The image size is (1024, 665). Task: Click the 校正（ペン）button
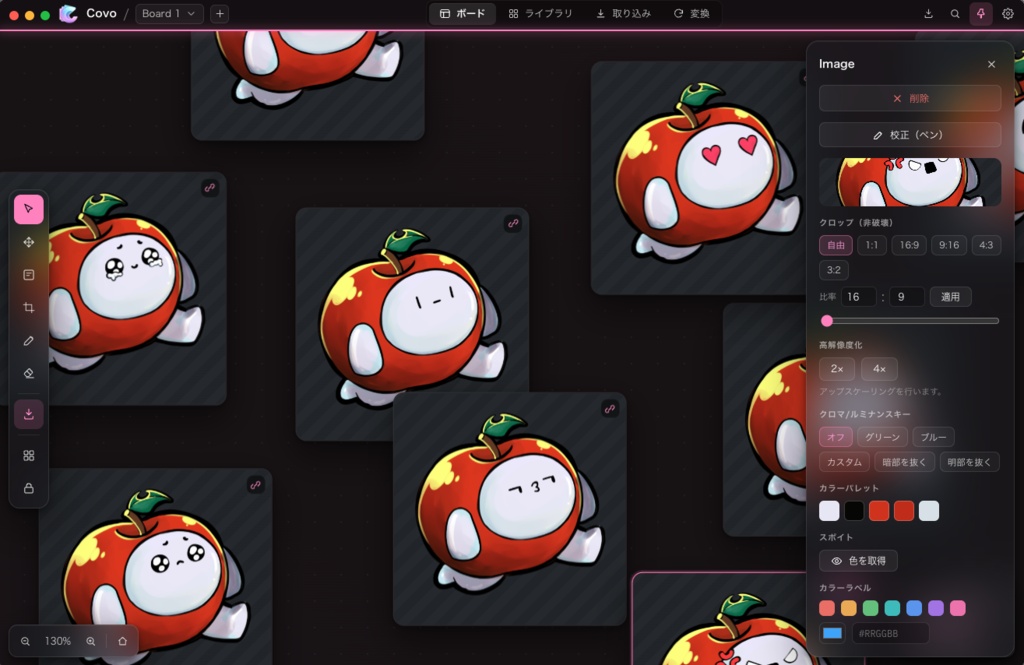910,135
